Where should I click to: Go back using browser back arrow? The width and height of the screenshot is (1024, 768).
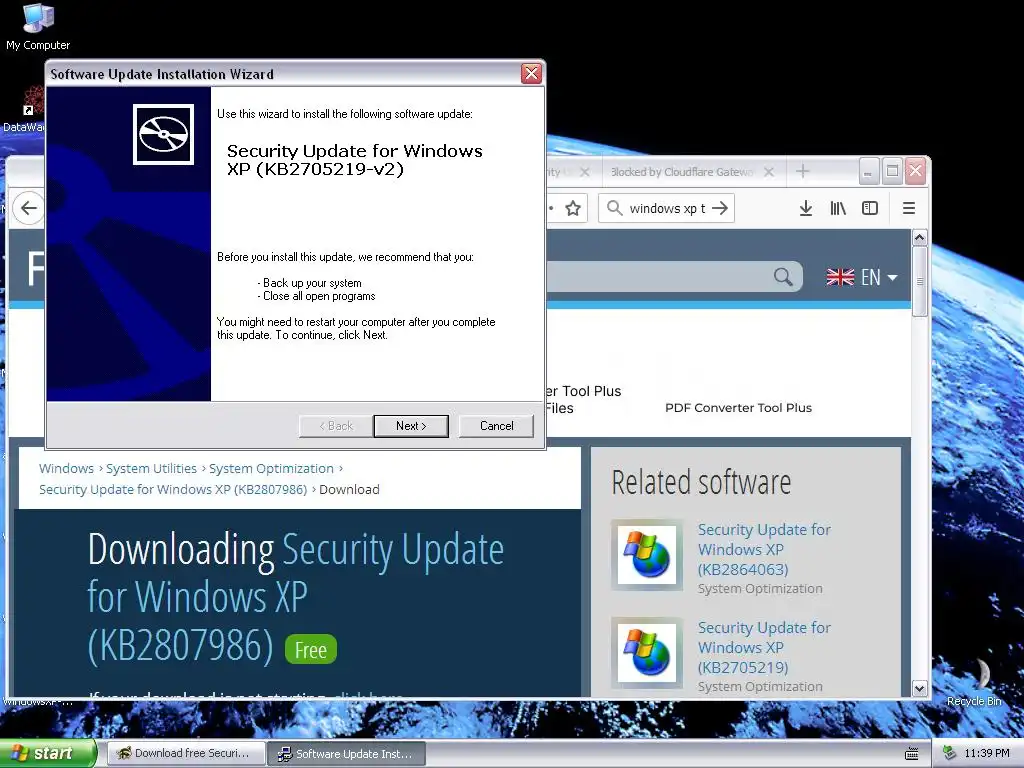click(x=29, y=208)
